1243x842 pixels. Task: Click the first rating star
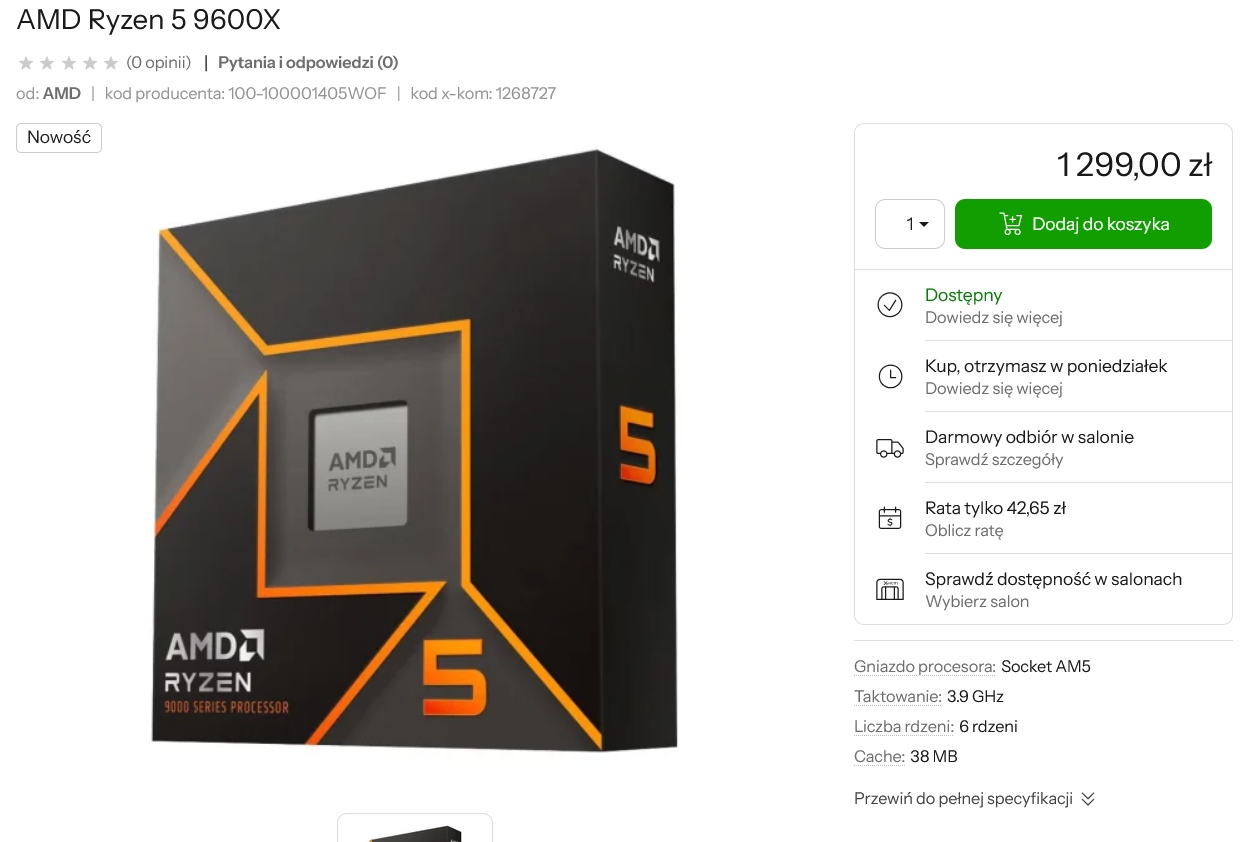point(26,63)
